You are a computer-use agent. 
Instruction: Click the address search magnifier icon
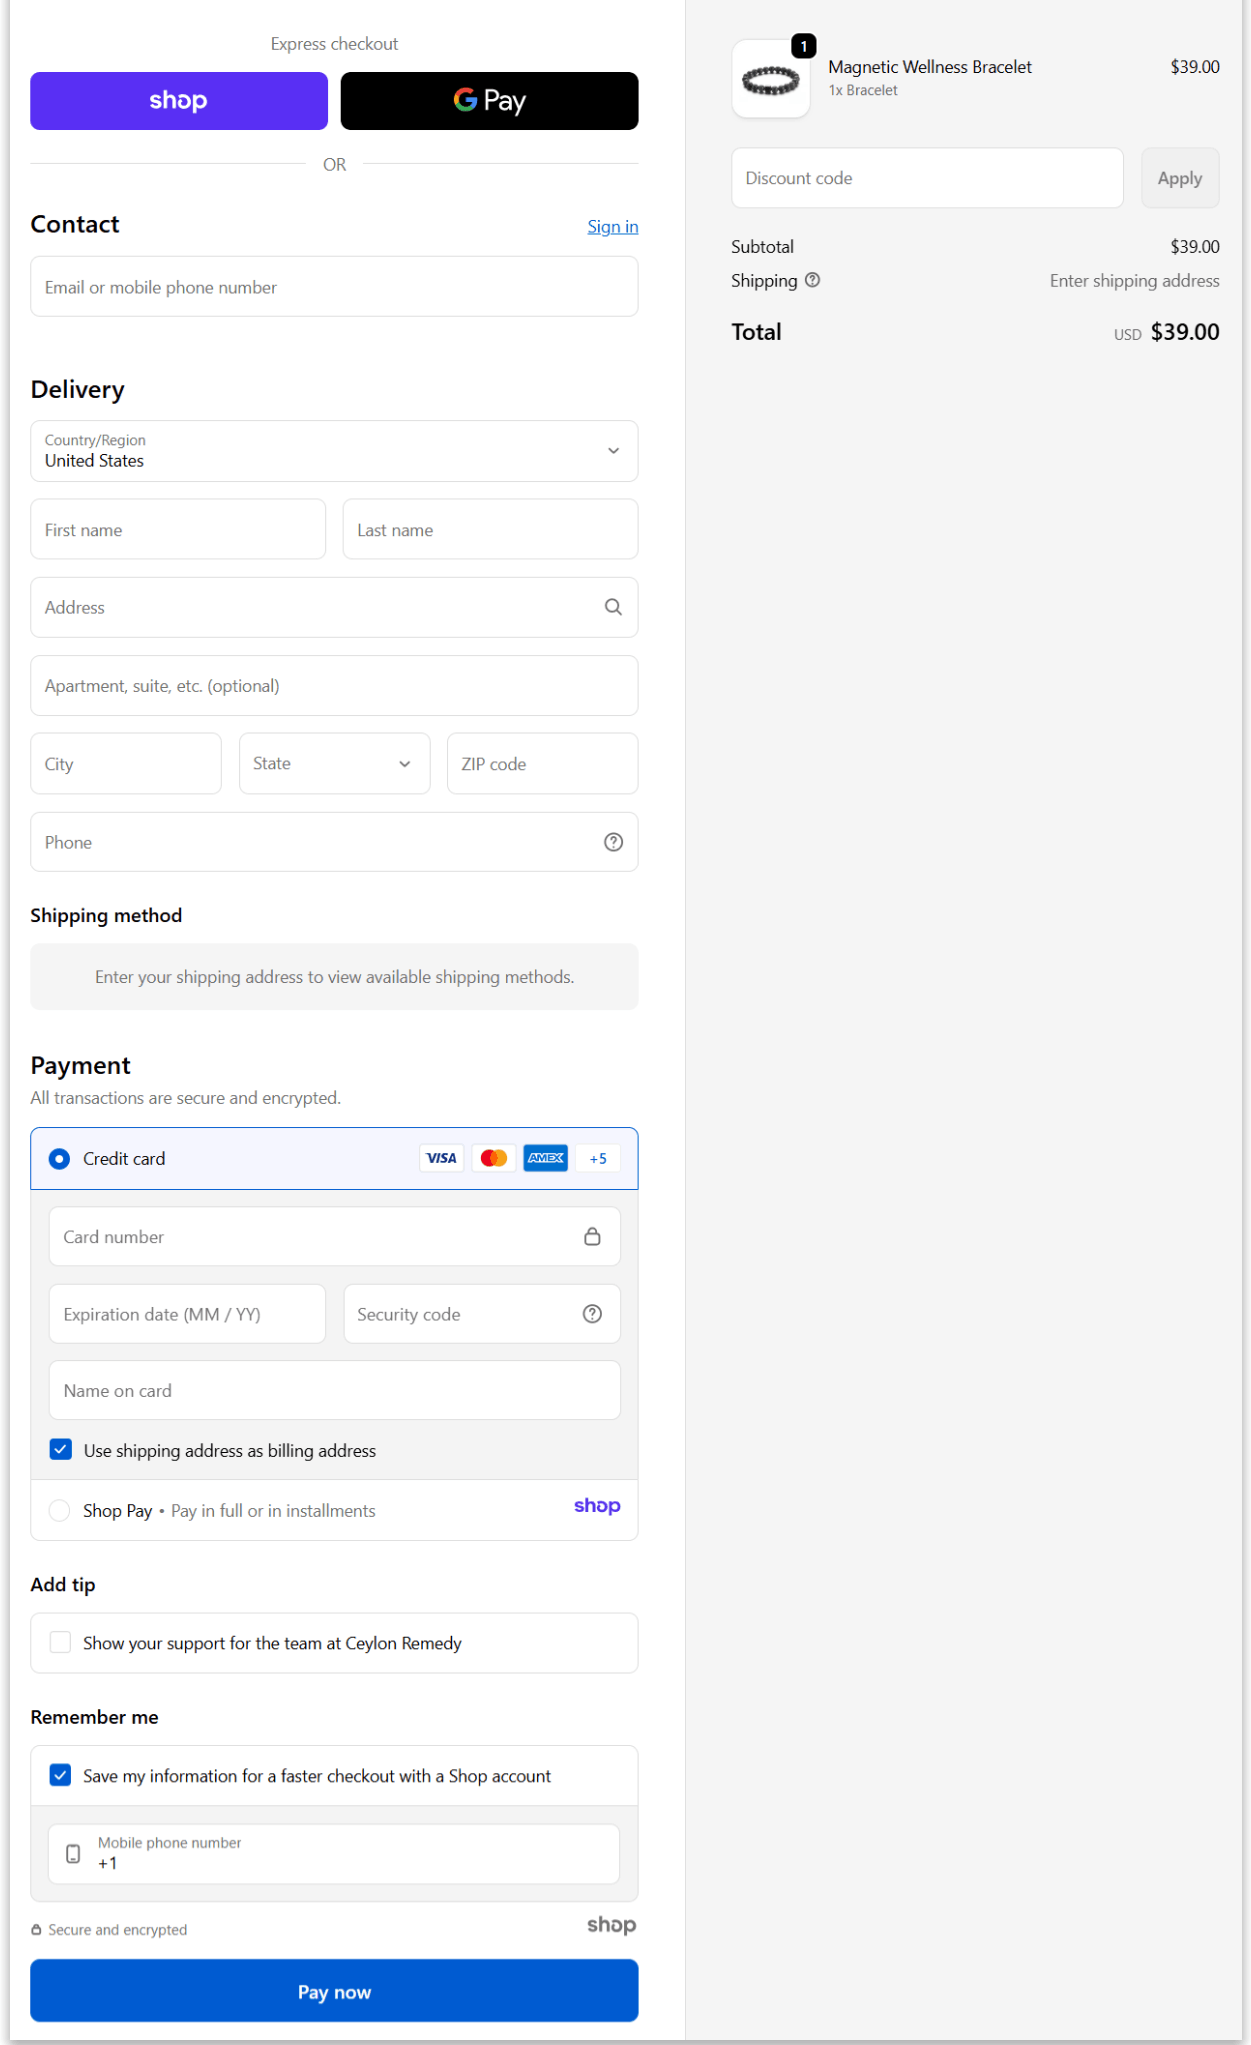(x=613, y=607)
